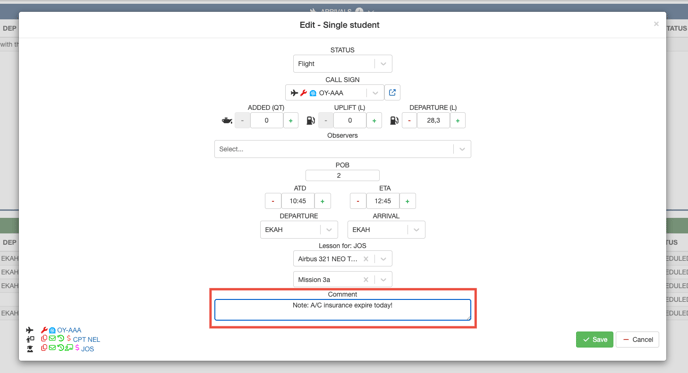
Task: Increase the Departure (L) fuel value
Action: (458, 120)
